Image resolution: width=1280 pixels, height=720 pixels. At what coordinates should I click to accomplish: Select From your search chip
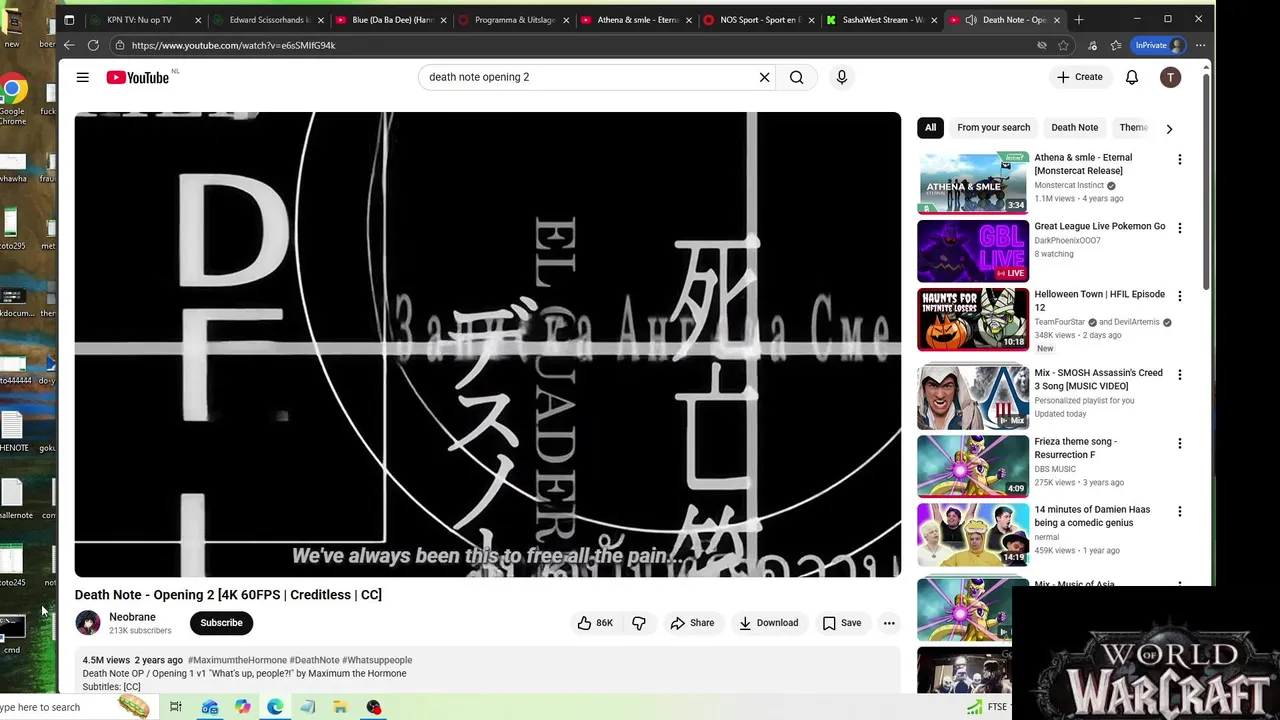pos(993,127)
